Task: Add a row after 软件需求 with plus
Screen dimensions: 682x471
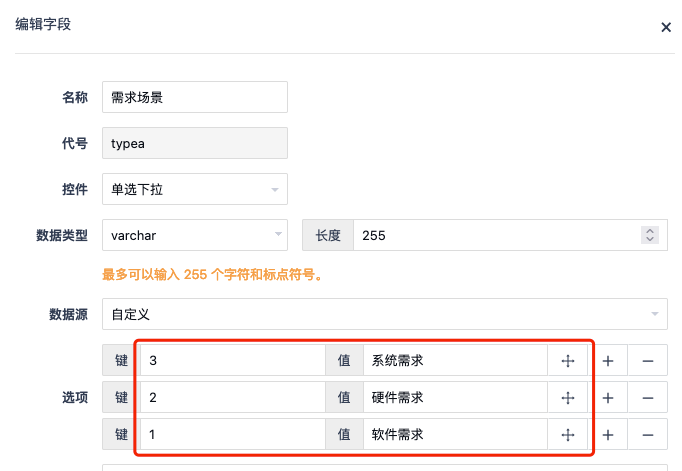Action: tap(608, 434)
